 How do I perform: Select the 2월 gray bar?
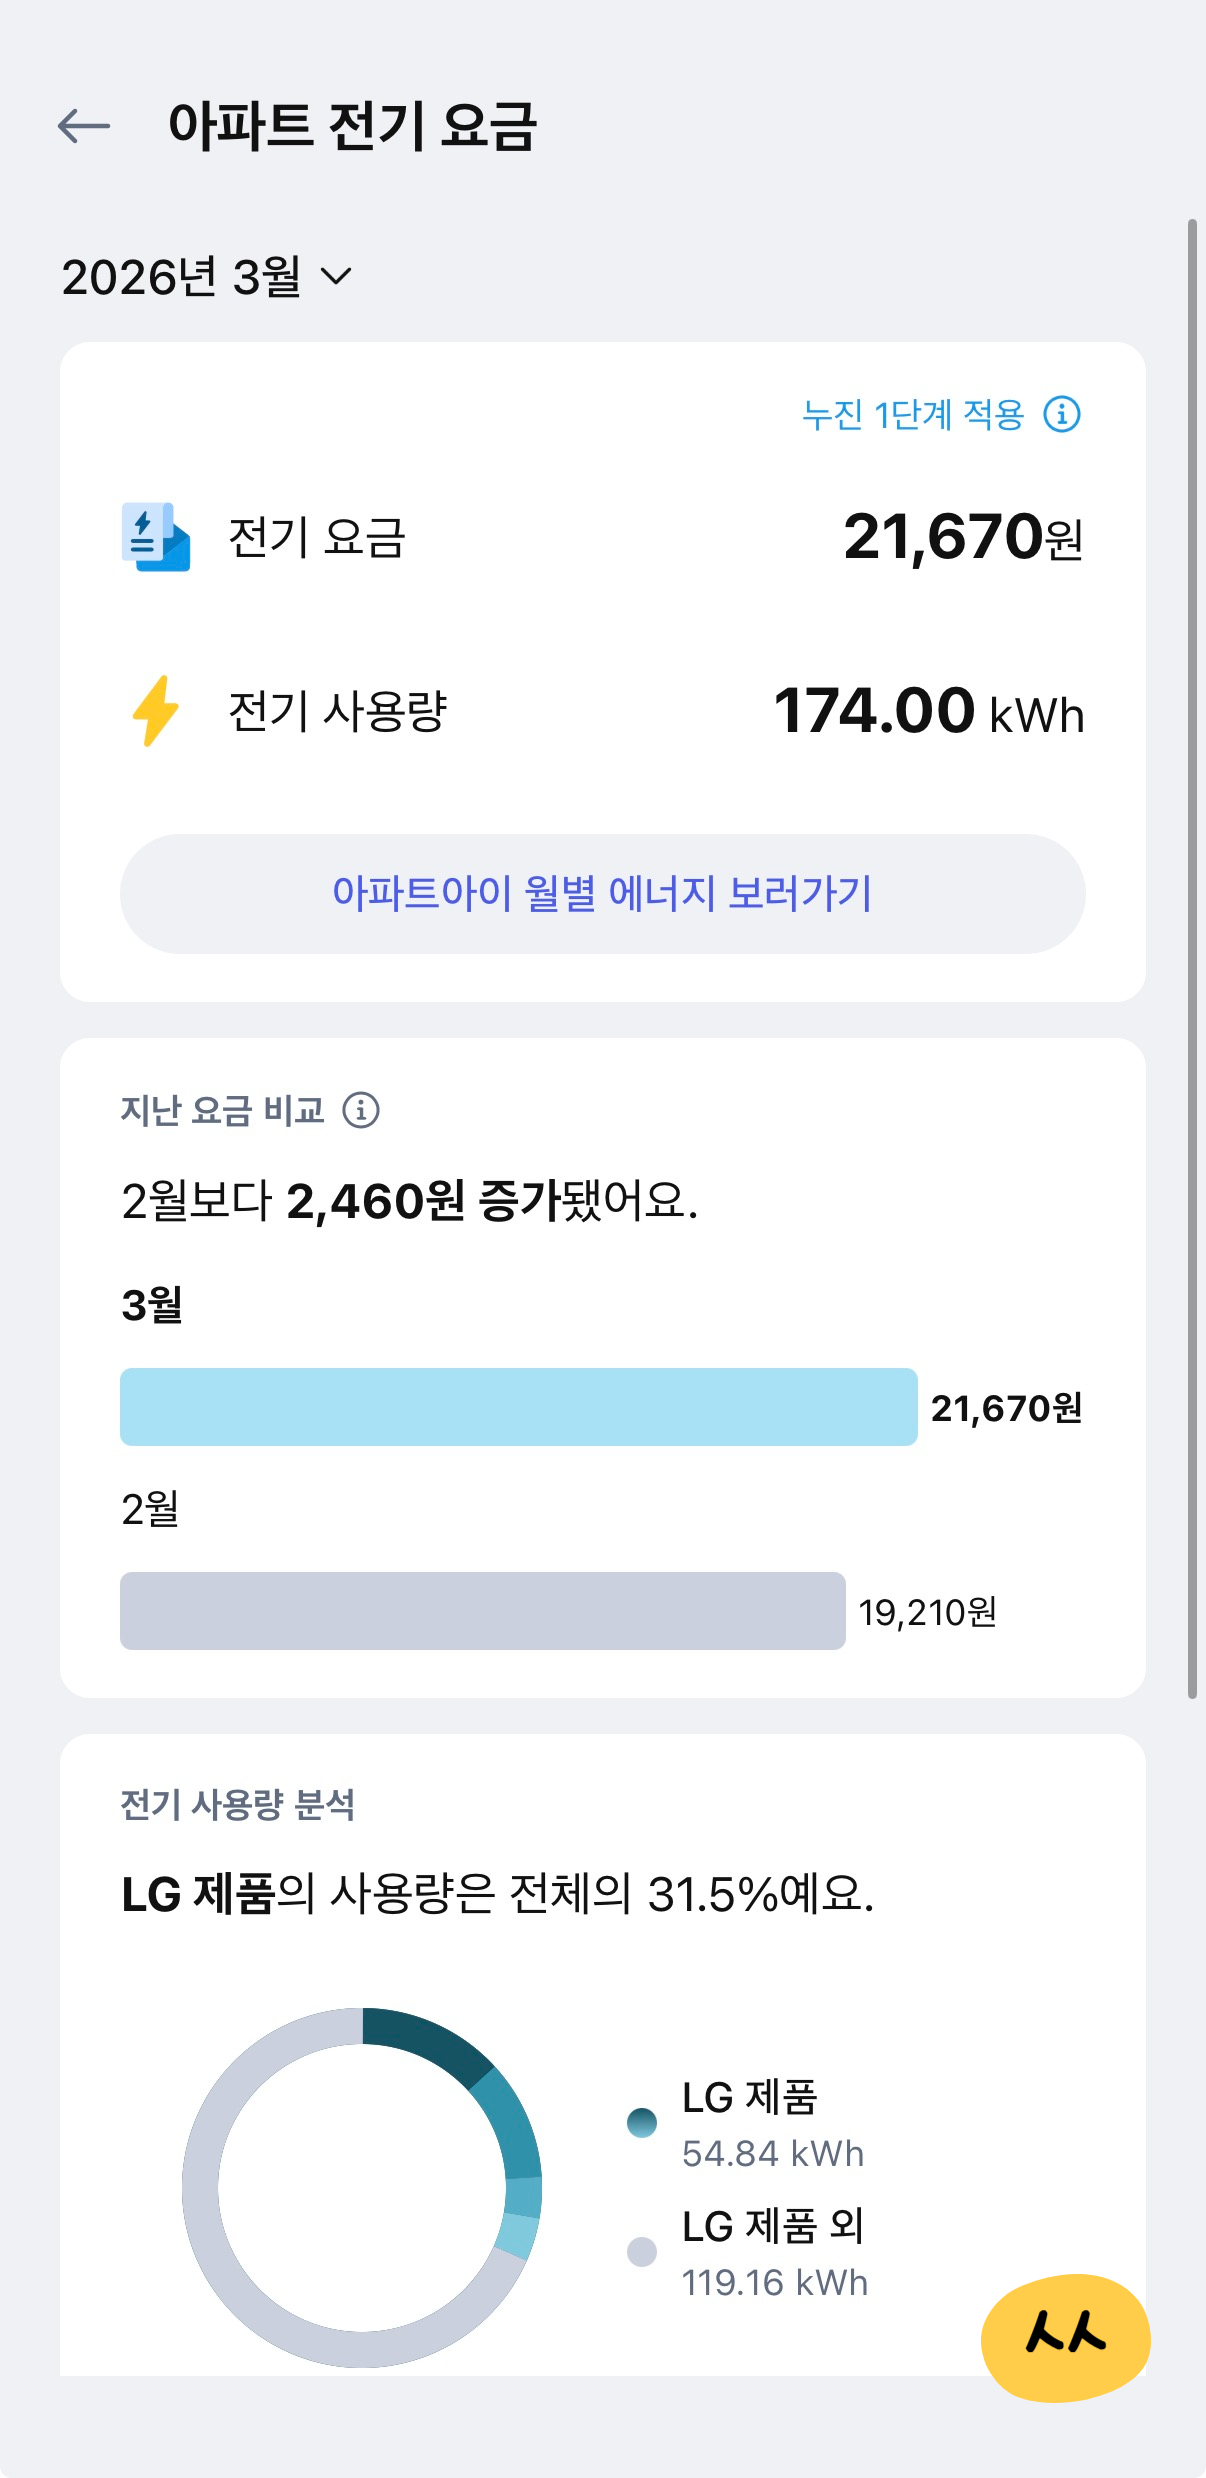click(x=483, y=1611)
